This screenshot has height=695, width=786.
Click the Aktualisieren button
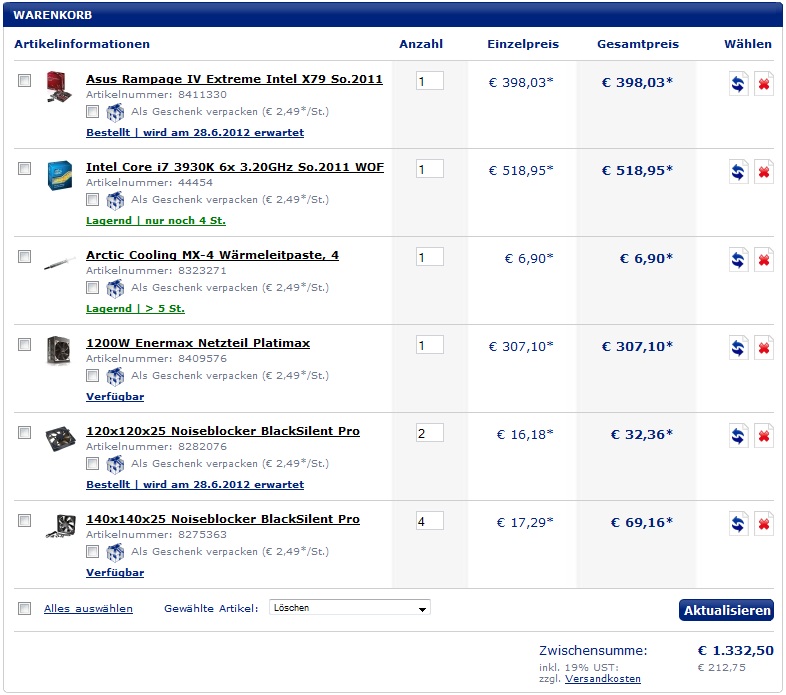click(726, 610)
